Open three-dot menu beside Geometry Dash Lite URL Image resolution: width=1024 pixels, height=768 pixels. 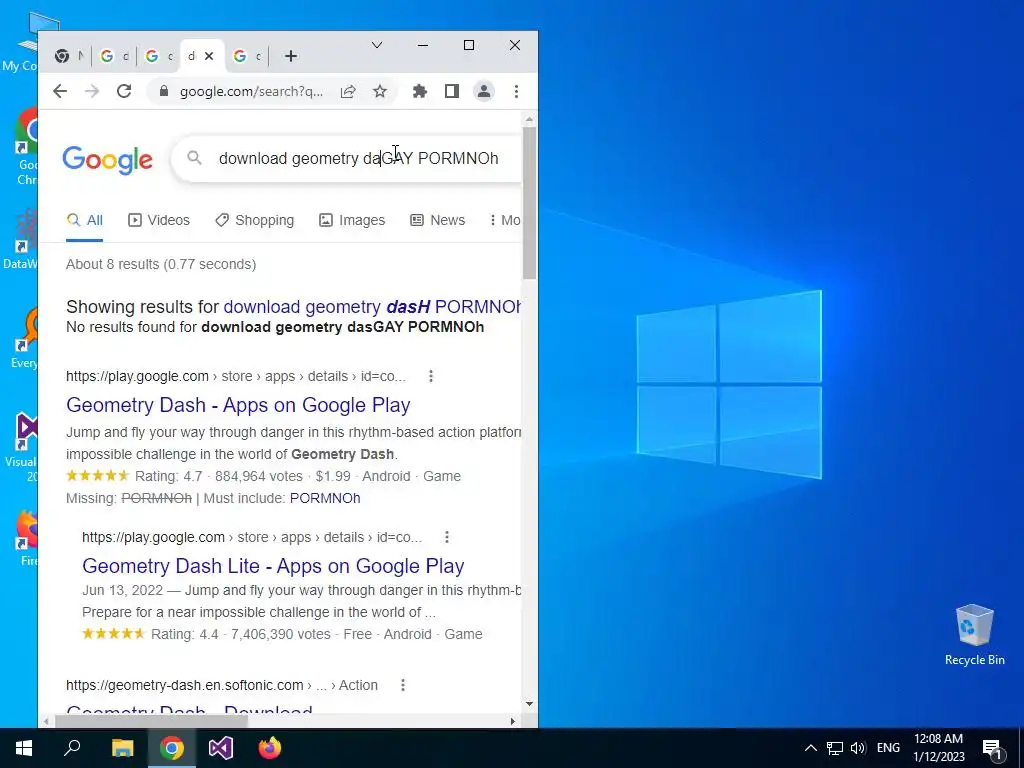click(x=447, y=537)
